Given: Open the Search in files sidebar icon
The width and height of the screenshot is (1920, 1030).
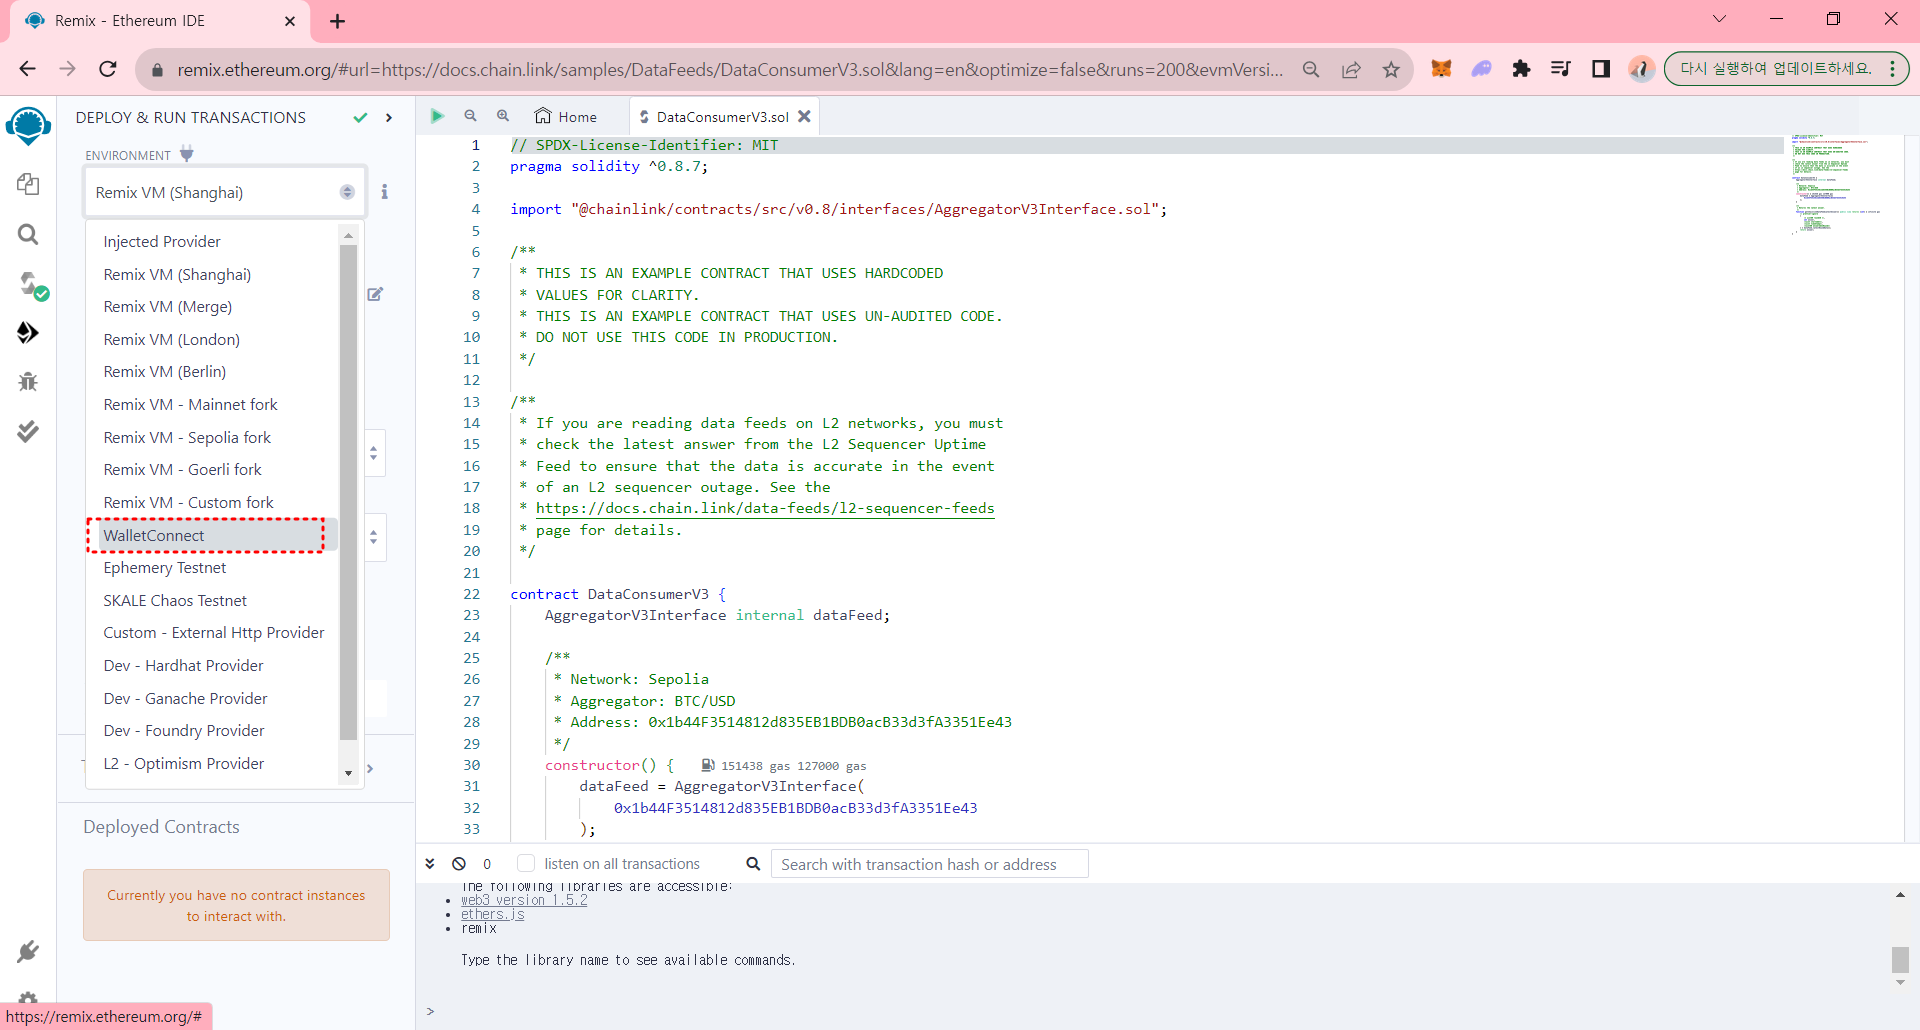Looking at the screenshot, I should tap(28, 234).
